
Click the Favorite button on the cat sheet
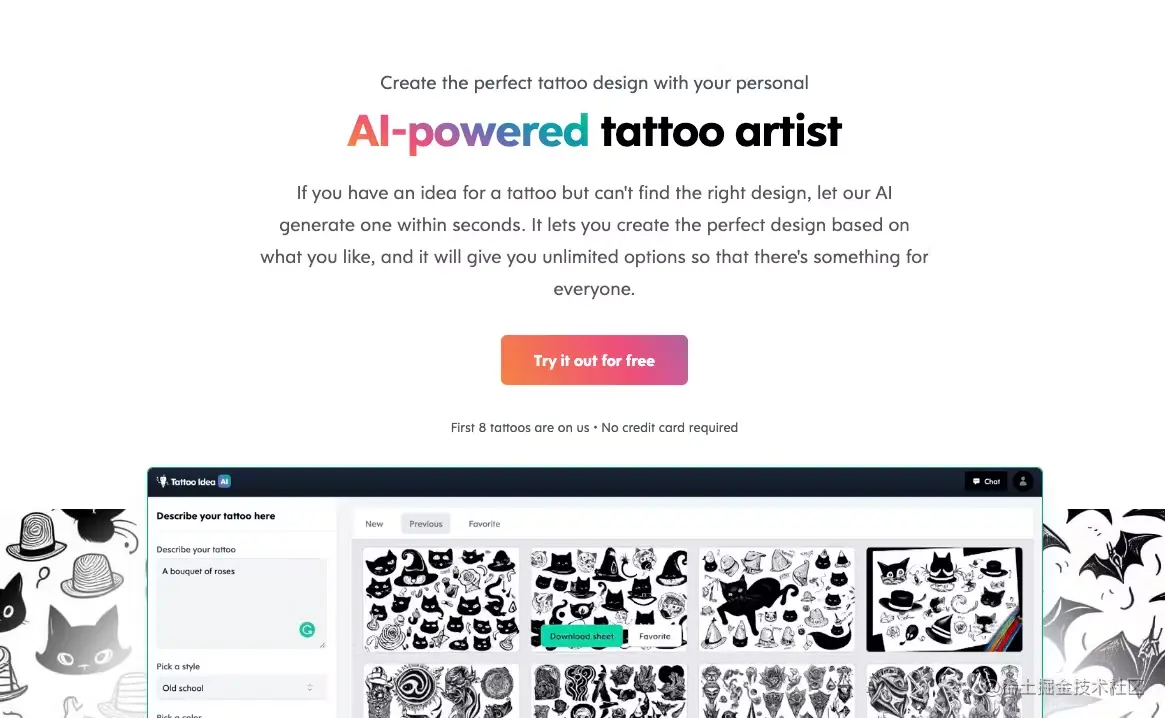tap(654, 636)
